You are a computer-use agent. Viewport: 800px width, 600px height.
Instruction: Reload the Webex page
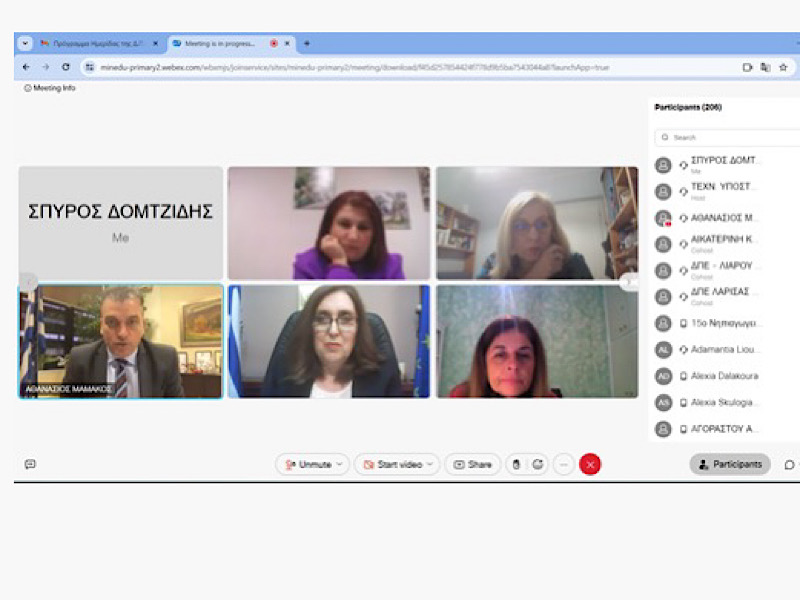[x=66, y=67]
